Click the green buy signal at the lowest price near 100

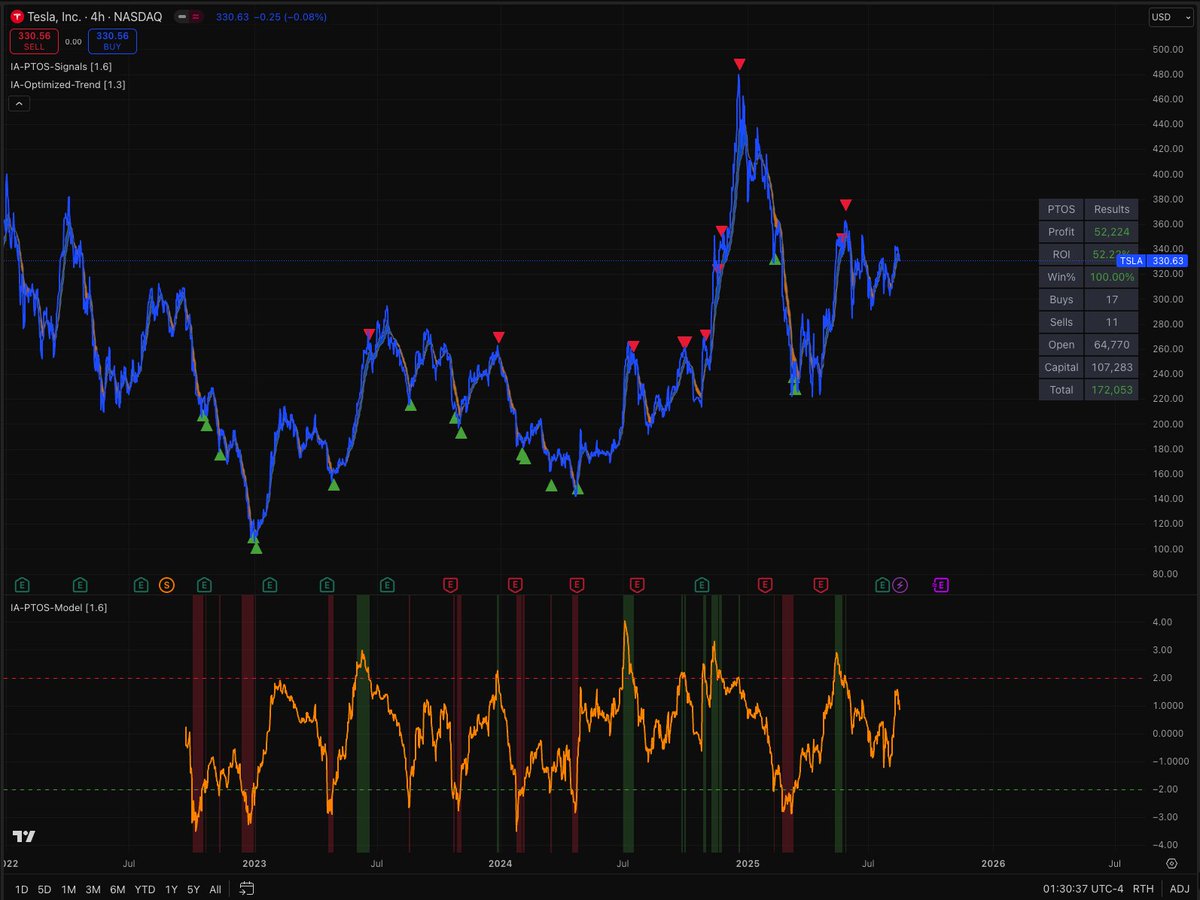click(x=256, y=547)
